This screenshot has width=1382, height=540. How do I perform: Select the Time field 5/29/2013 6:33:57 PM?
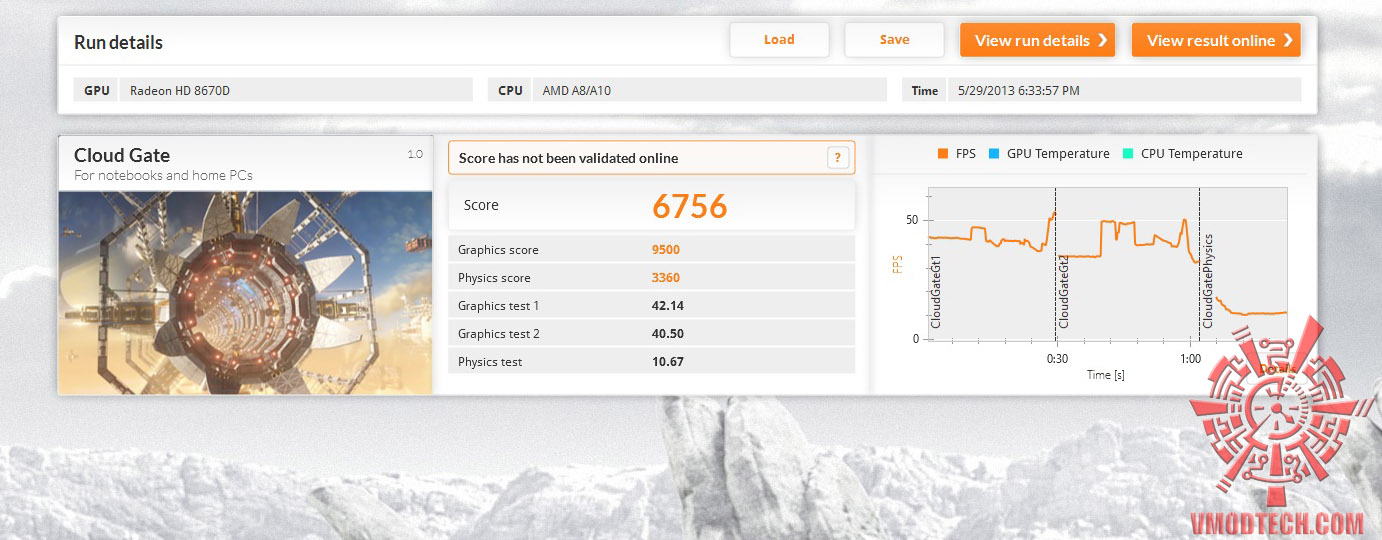point(1123,90)
